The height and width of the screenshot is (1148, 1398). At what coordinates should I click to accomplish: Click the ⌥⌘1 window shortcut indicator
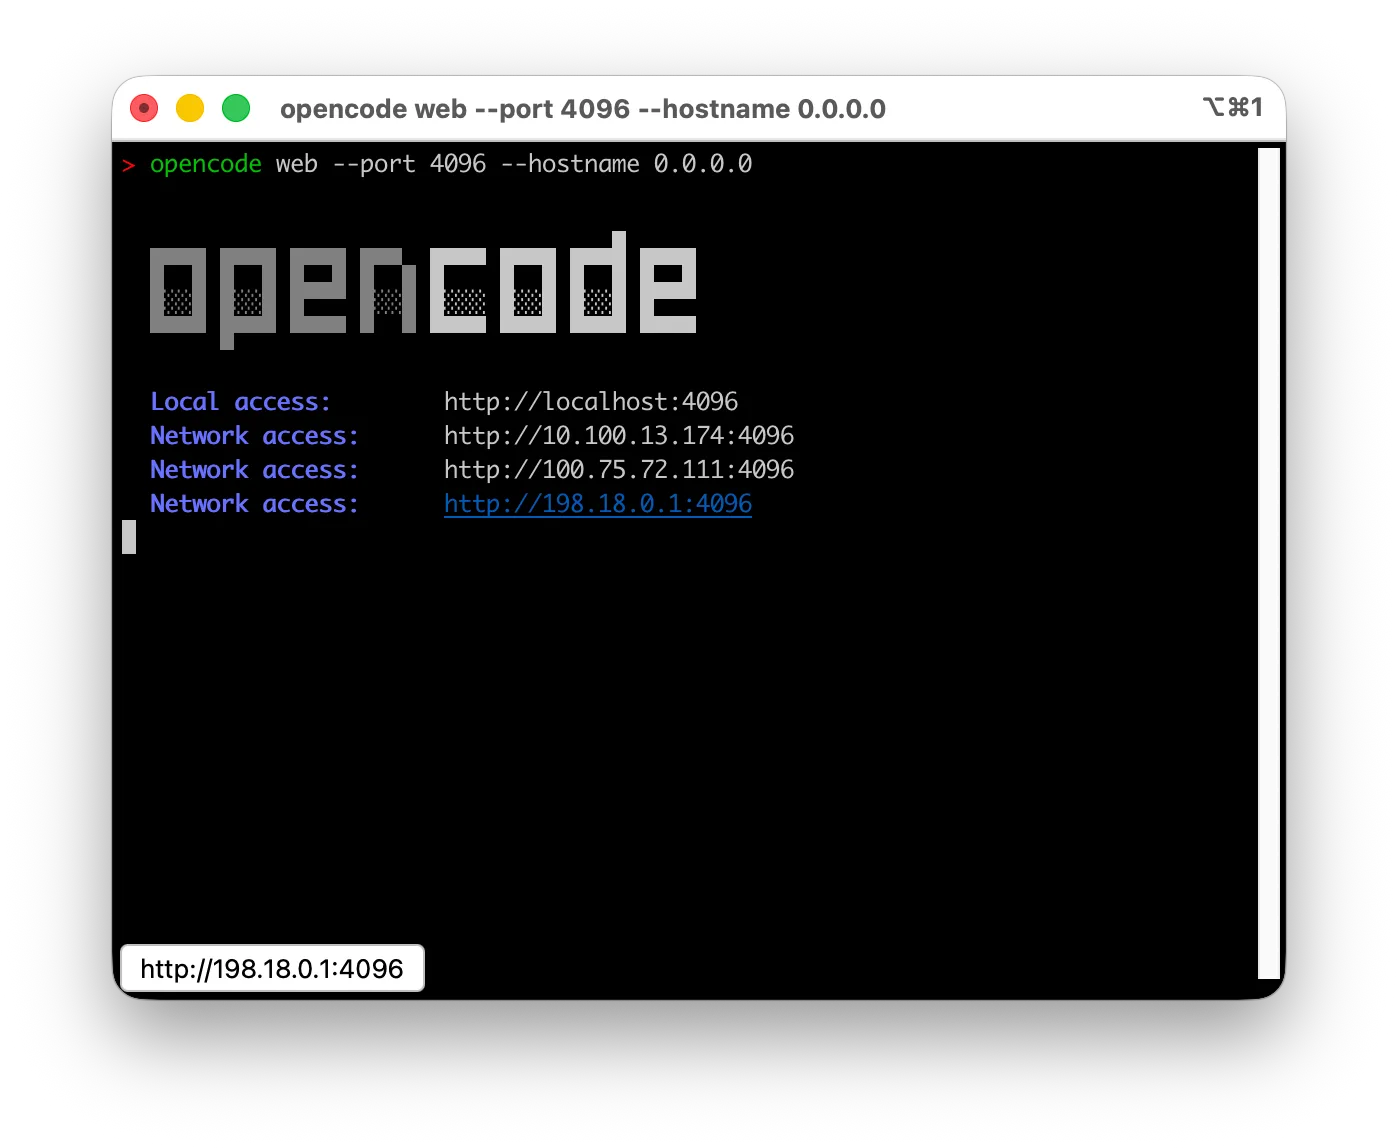coord(1232,107)
